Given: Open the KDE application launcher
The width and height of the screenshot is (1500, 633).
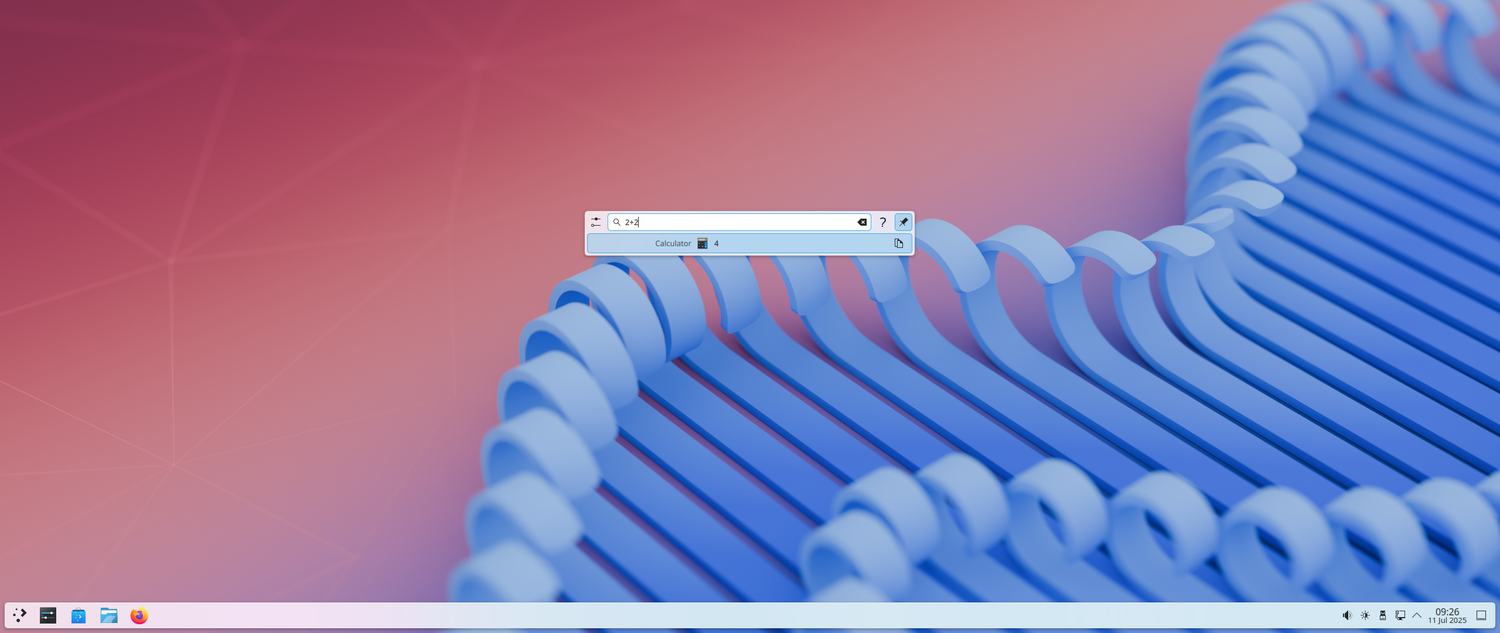Looking at the screenshot, I should pos(19,616).
